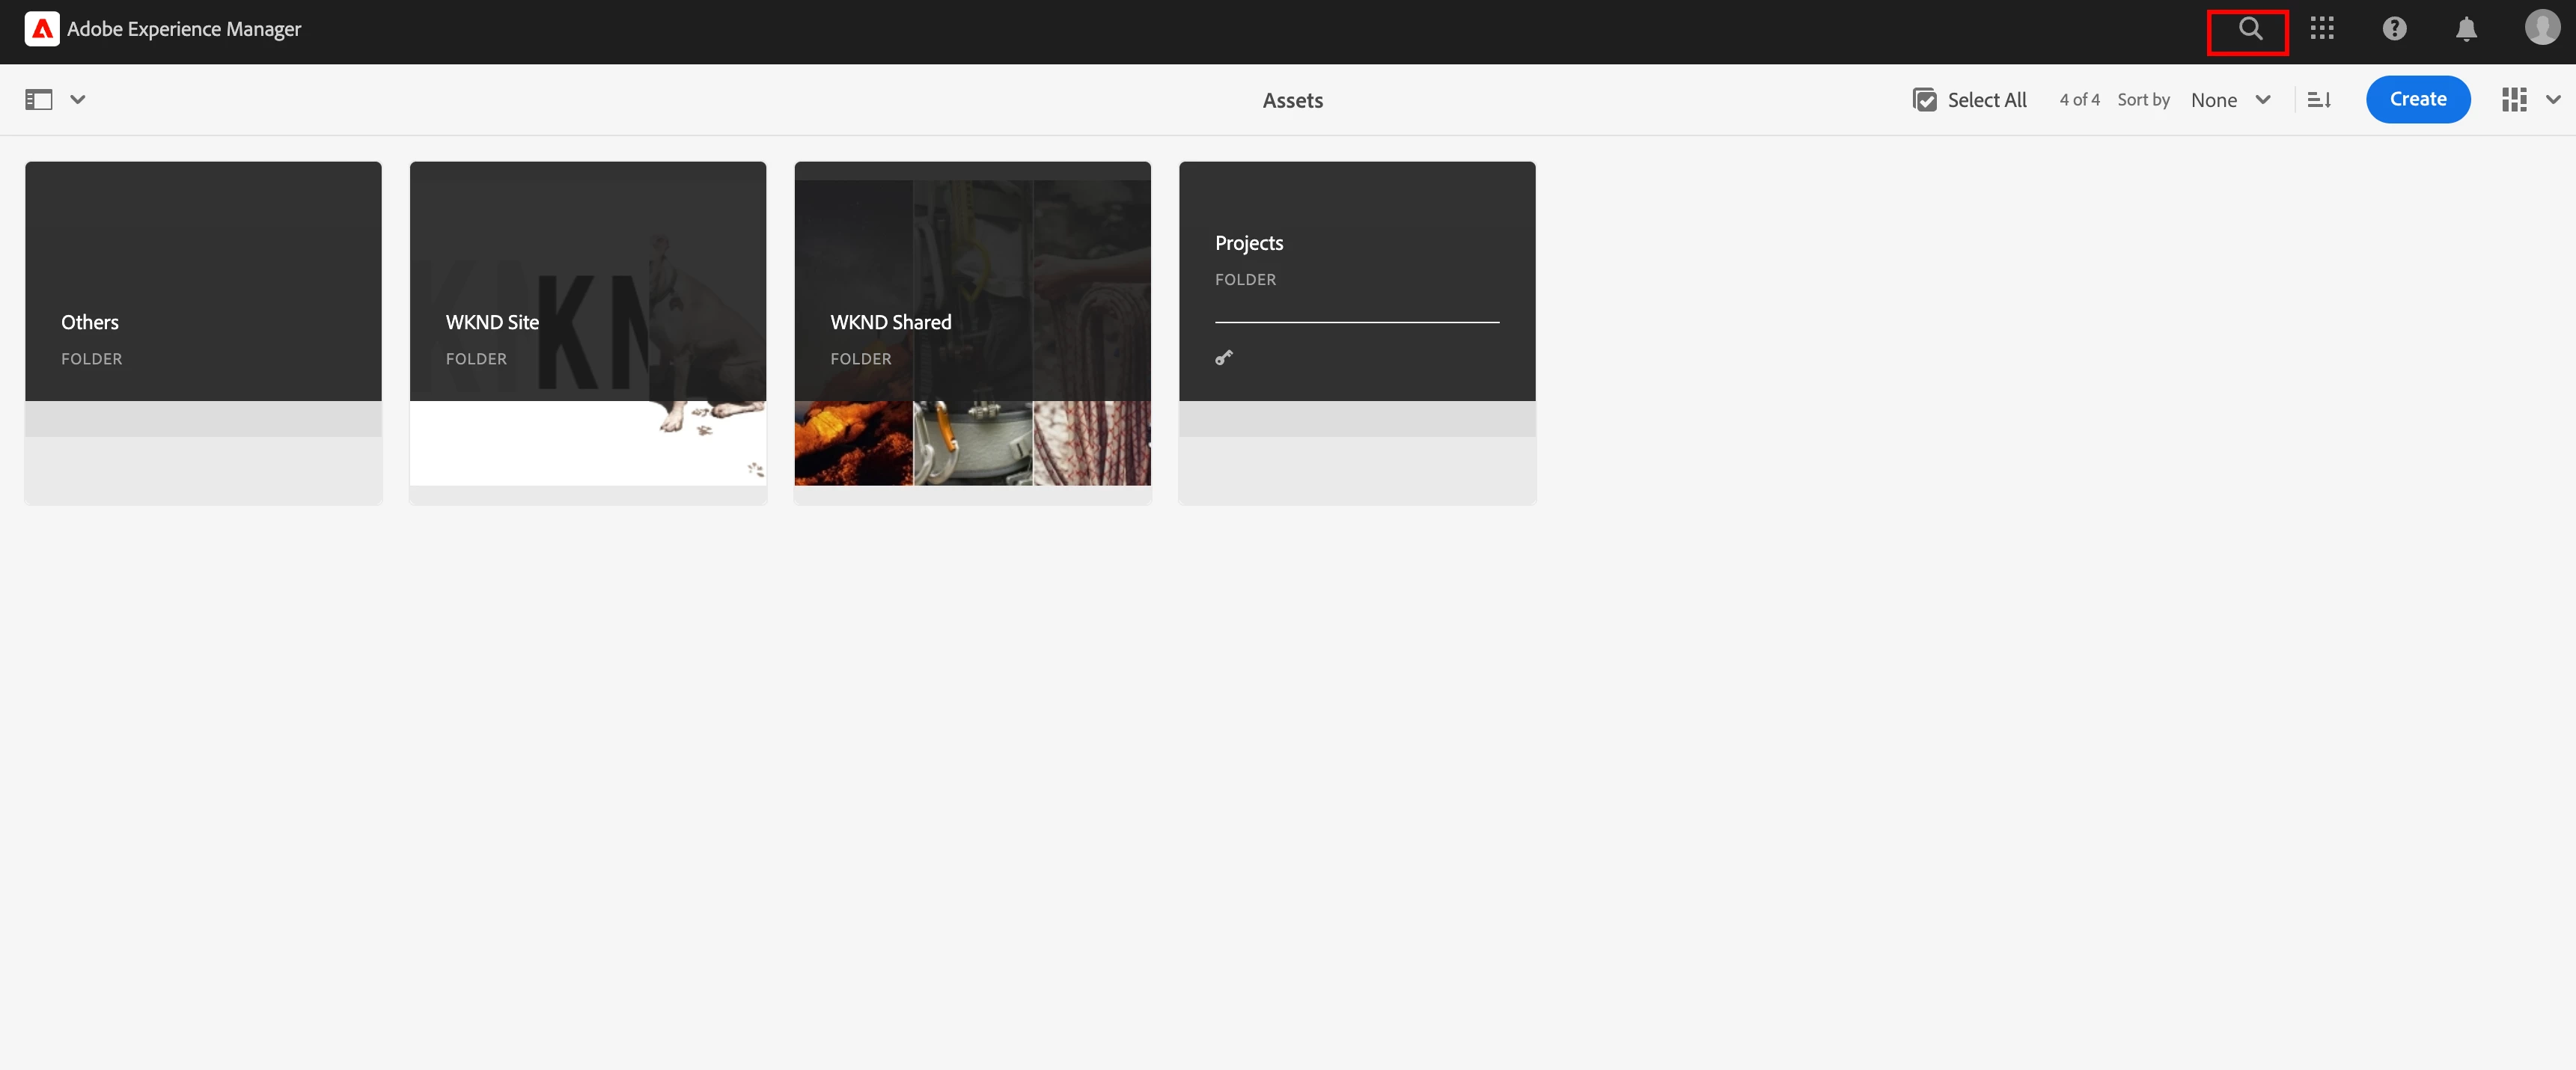Click the Adobe Experience Manager title

184,29
